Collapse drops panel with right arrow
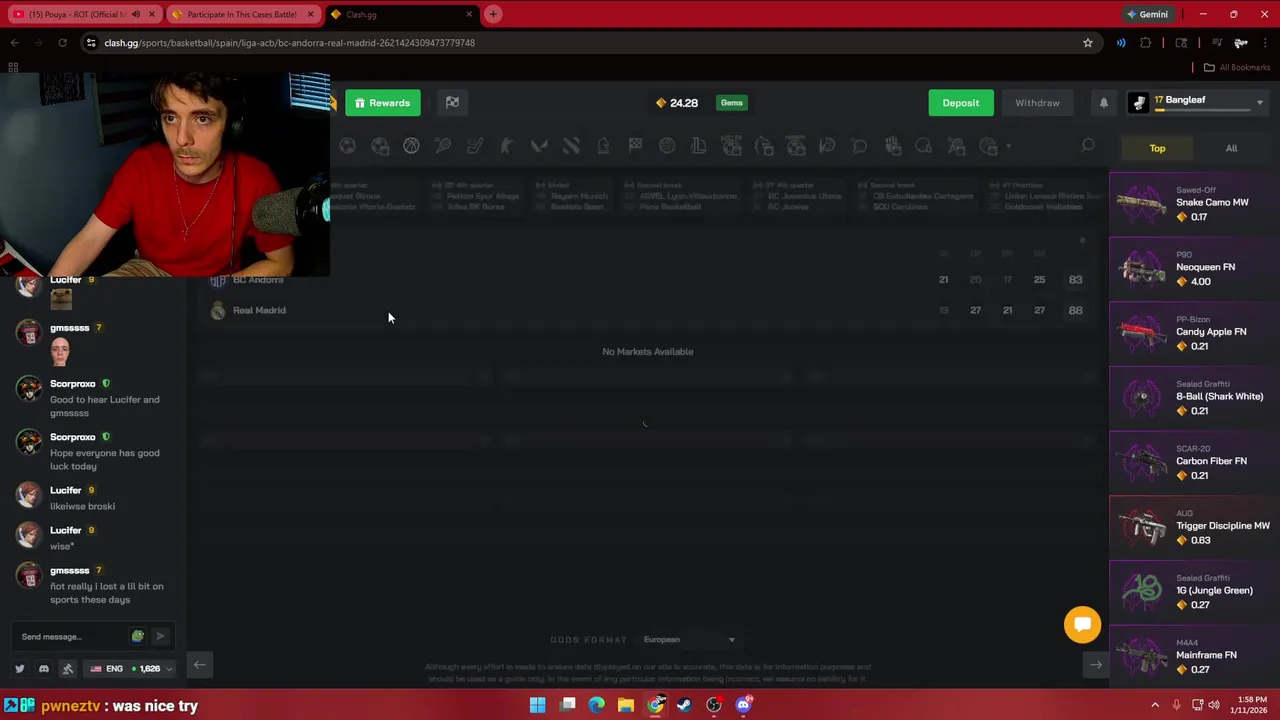This screenshot has width=1280, height=720. point(1096,664)
